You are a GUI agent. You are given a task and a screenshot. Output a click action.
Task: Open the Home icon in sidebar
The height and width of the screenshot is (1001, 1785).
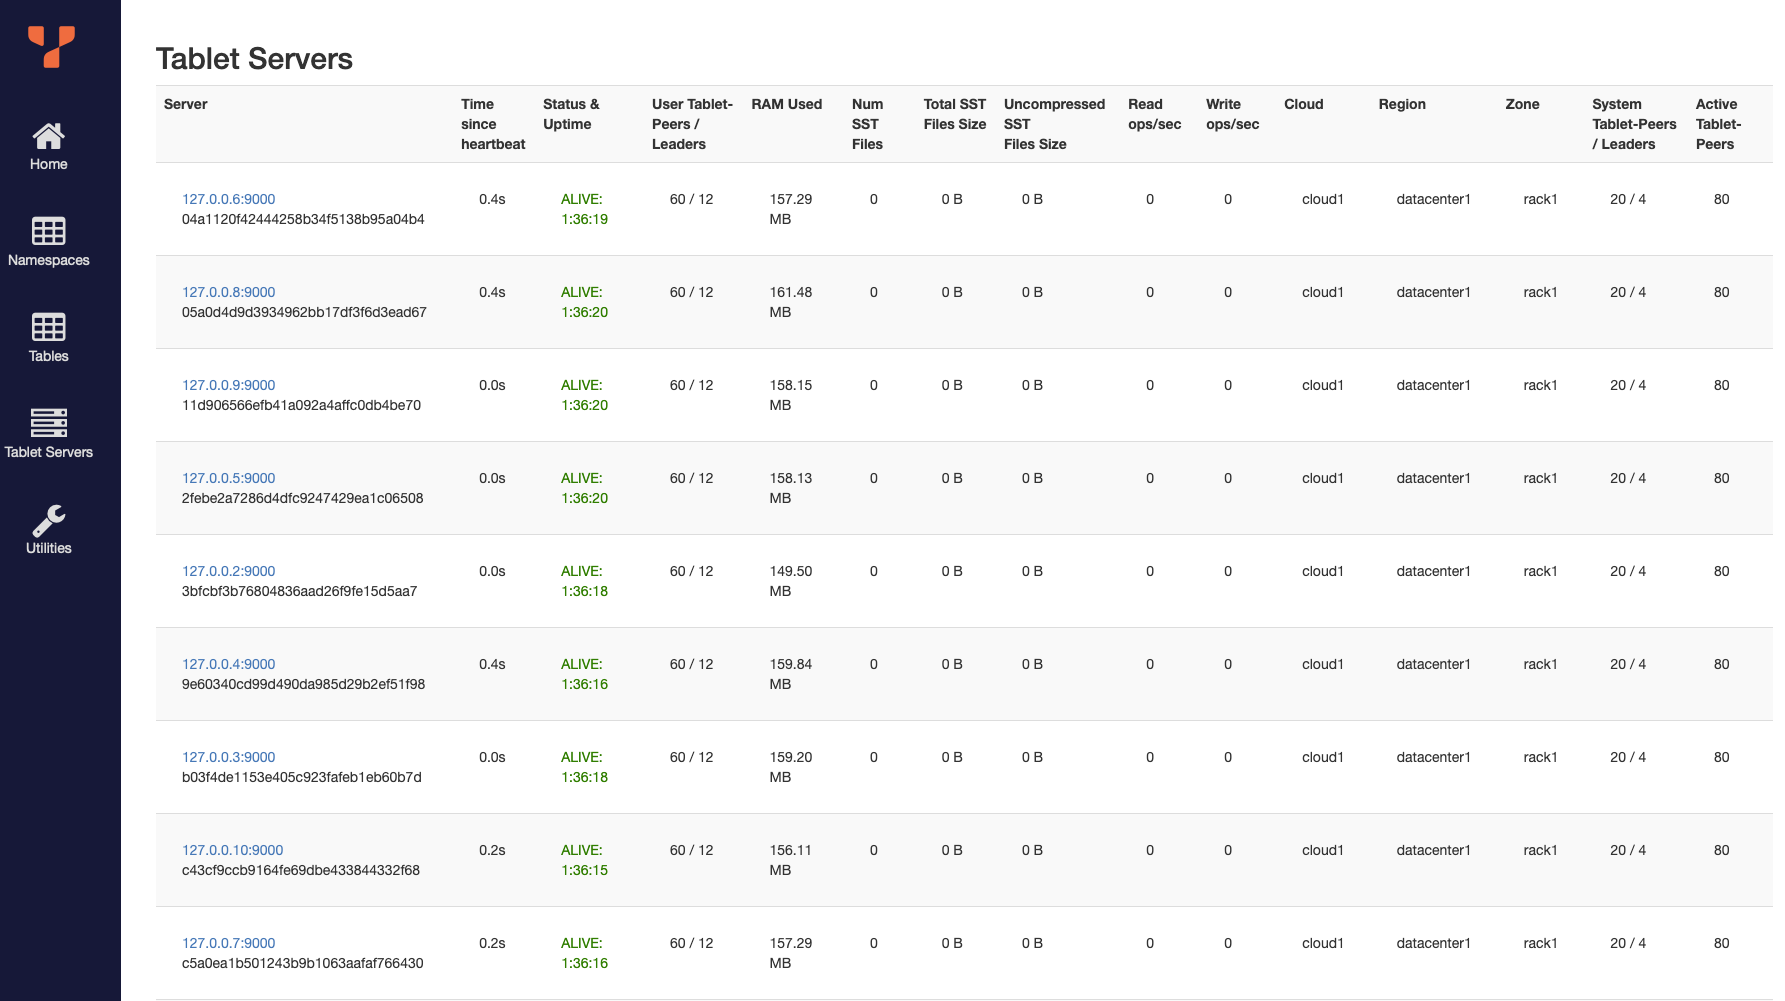tap(48, 135)
